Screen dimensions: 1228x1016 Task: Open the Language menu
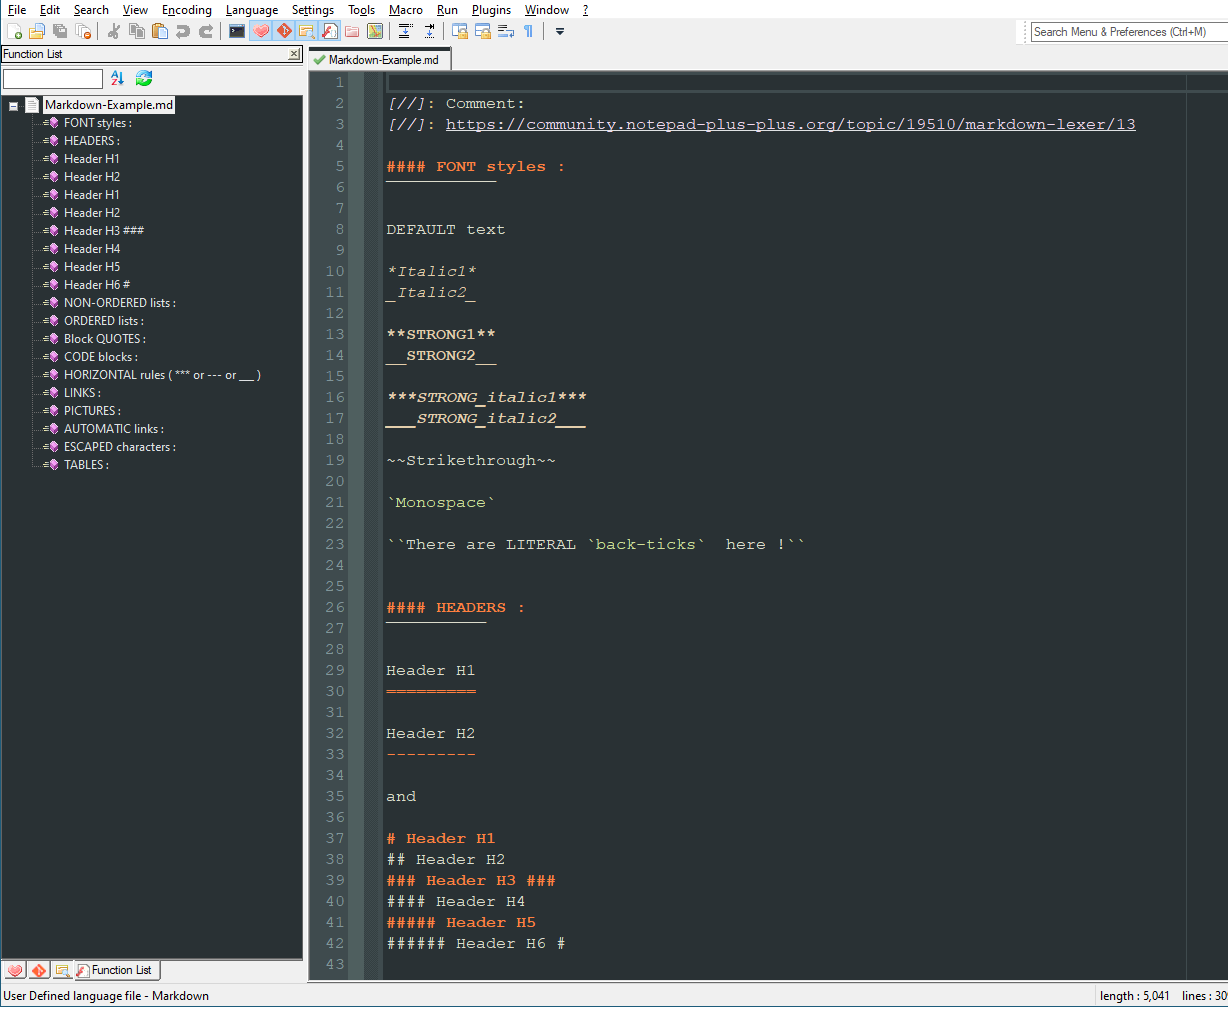pos(252,10)
